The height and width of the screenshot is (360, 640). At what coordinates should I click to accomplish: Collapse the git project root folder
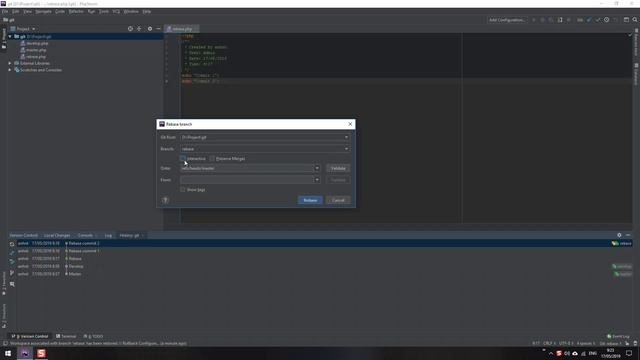(10, 36)
